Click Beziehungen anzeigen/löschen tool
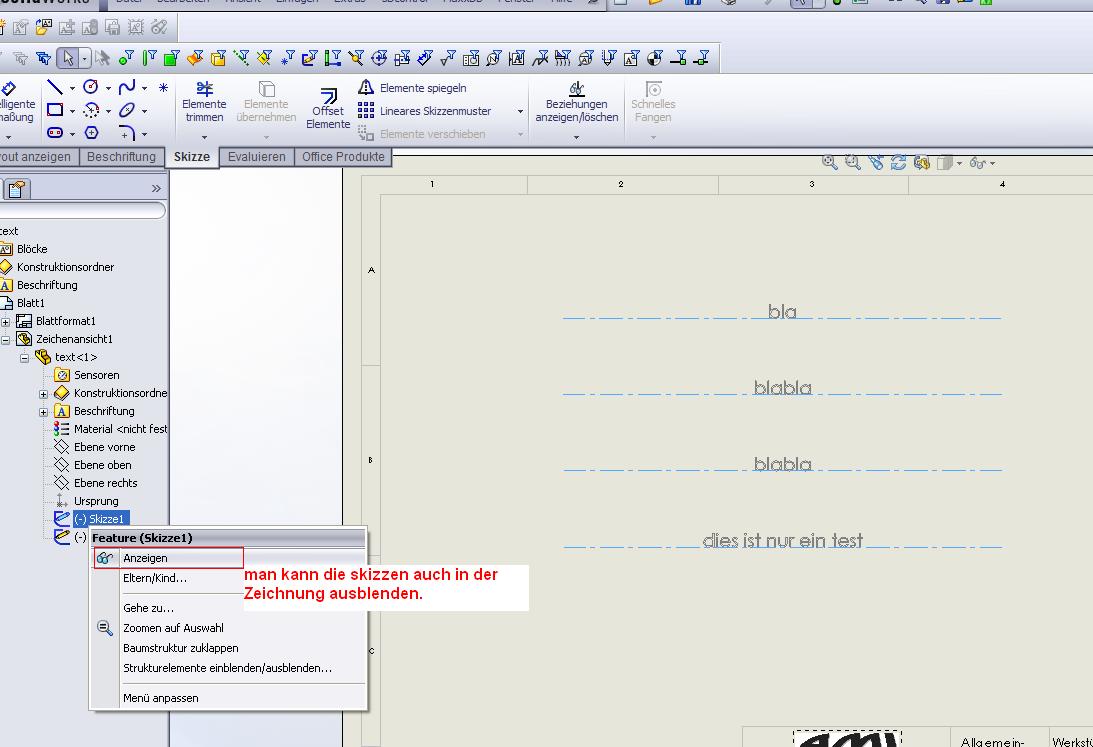Image resolution: width=1093 pixels, height=747 pixels. [x=576, y=102]
